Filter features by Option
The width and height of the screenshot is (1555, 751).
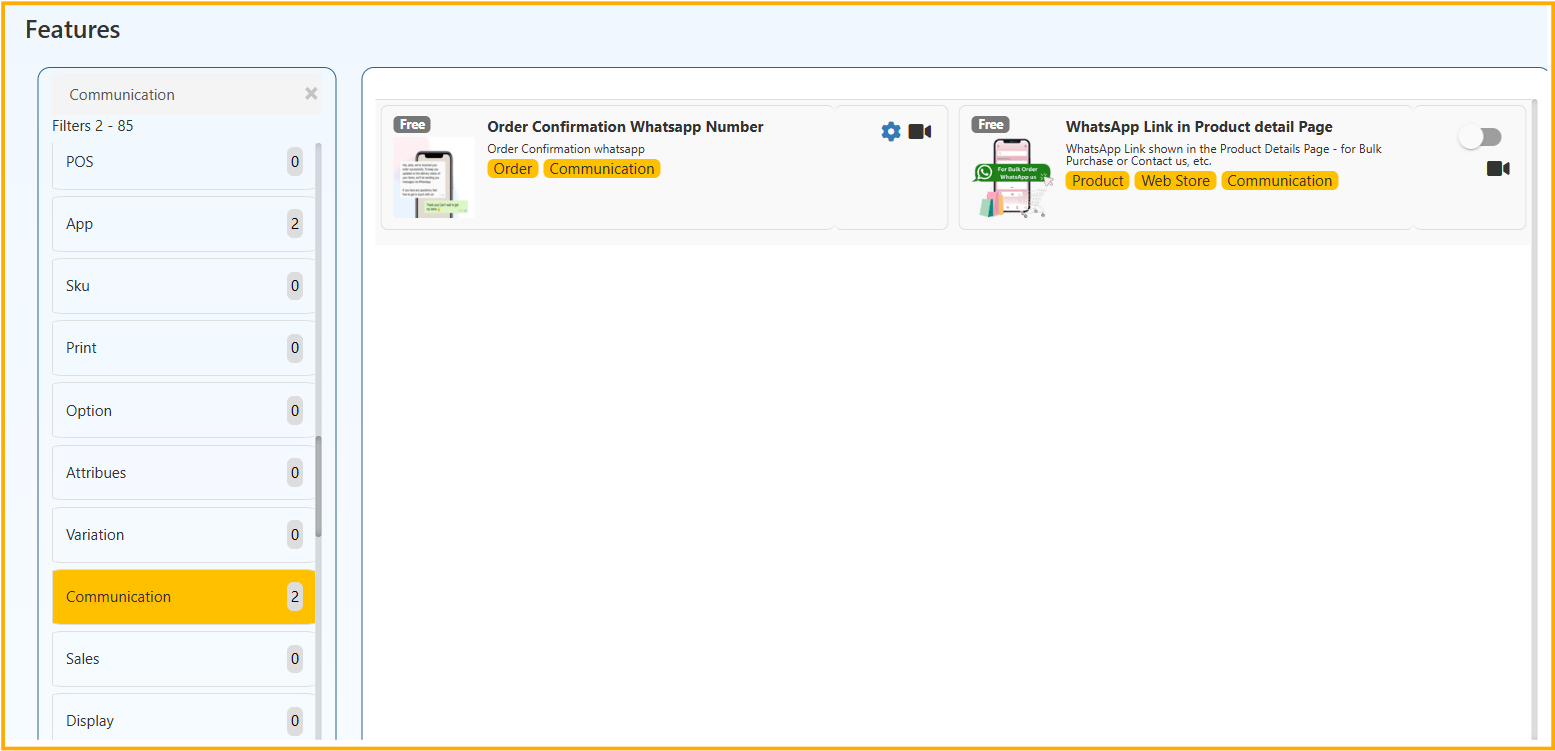183,411
